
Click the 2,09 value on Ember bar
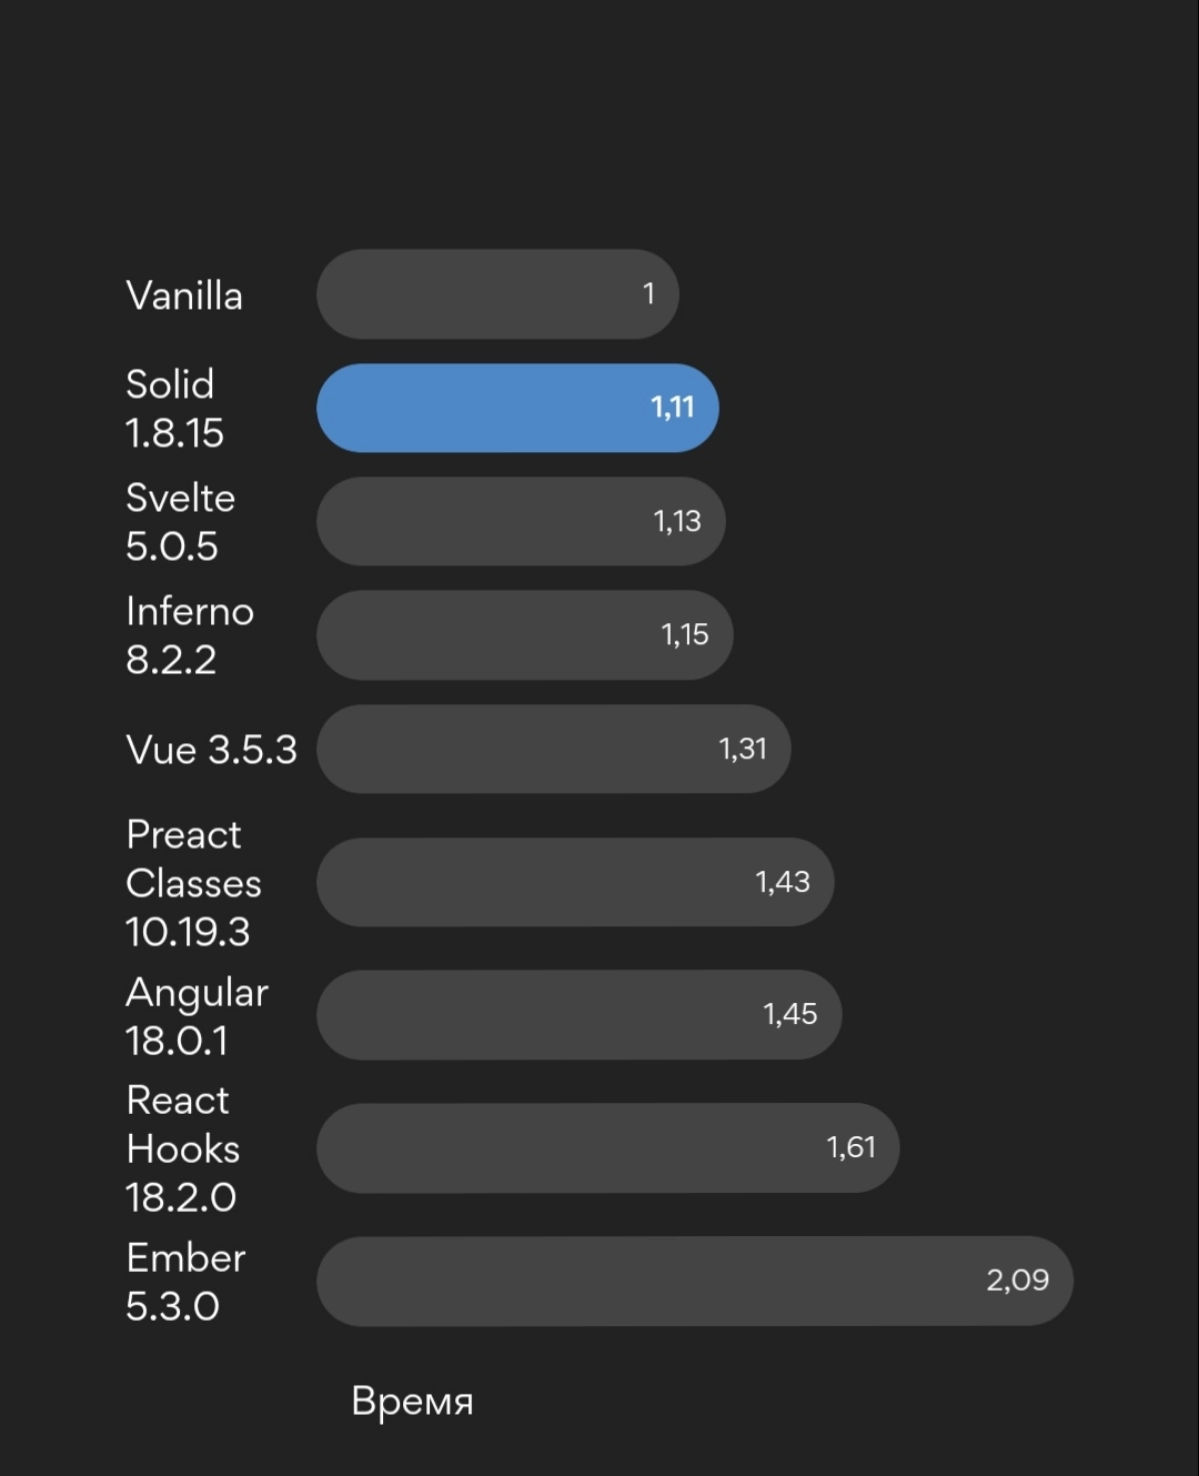coord(1018,1280)
